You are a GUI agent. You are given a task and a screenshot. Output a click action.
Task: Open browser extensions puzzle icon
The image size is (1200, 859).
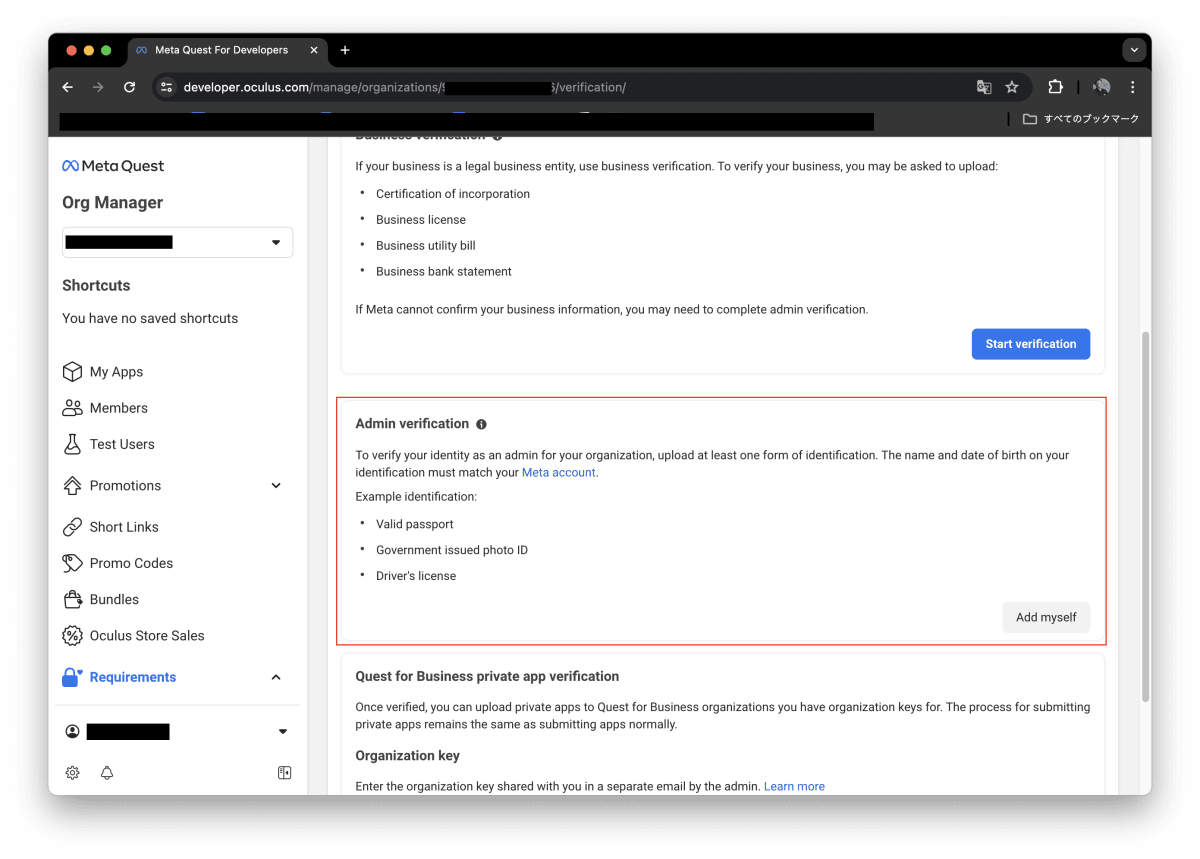click(x=1055, y=87)
